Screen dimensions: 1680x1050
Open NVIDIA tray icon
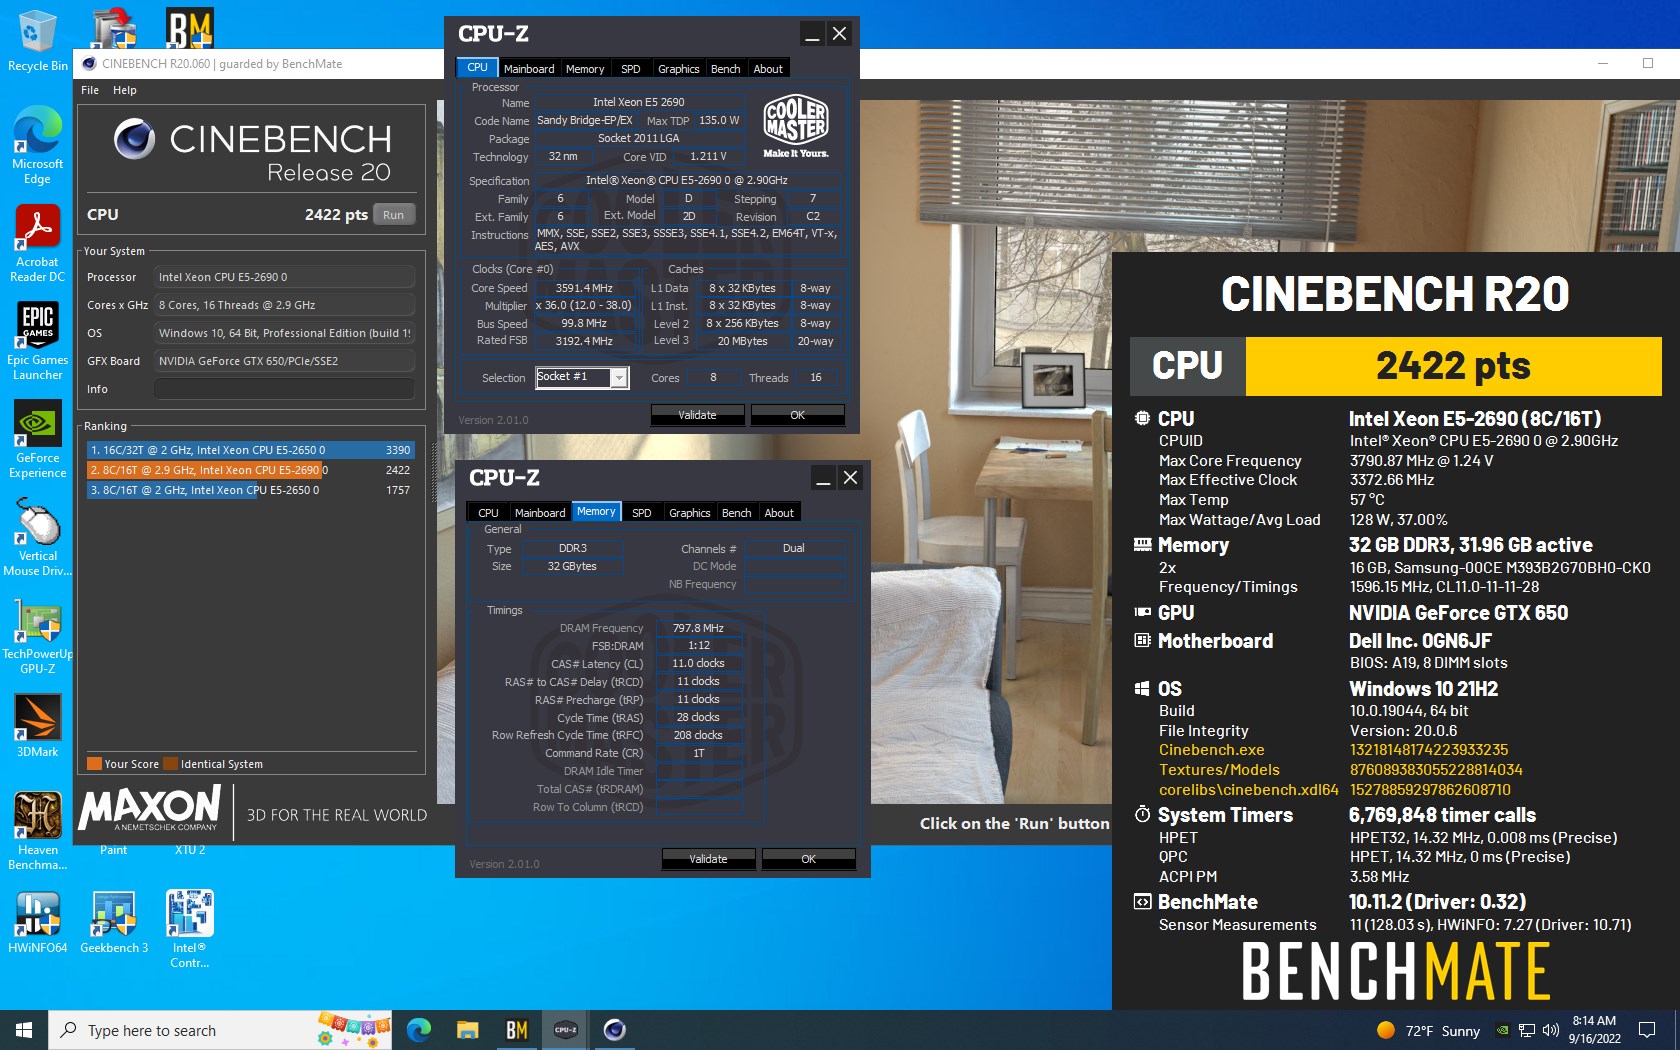1502,1031
